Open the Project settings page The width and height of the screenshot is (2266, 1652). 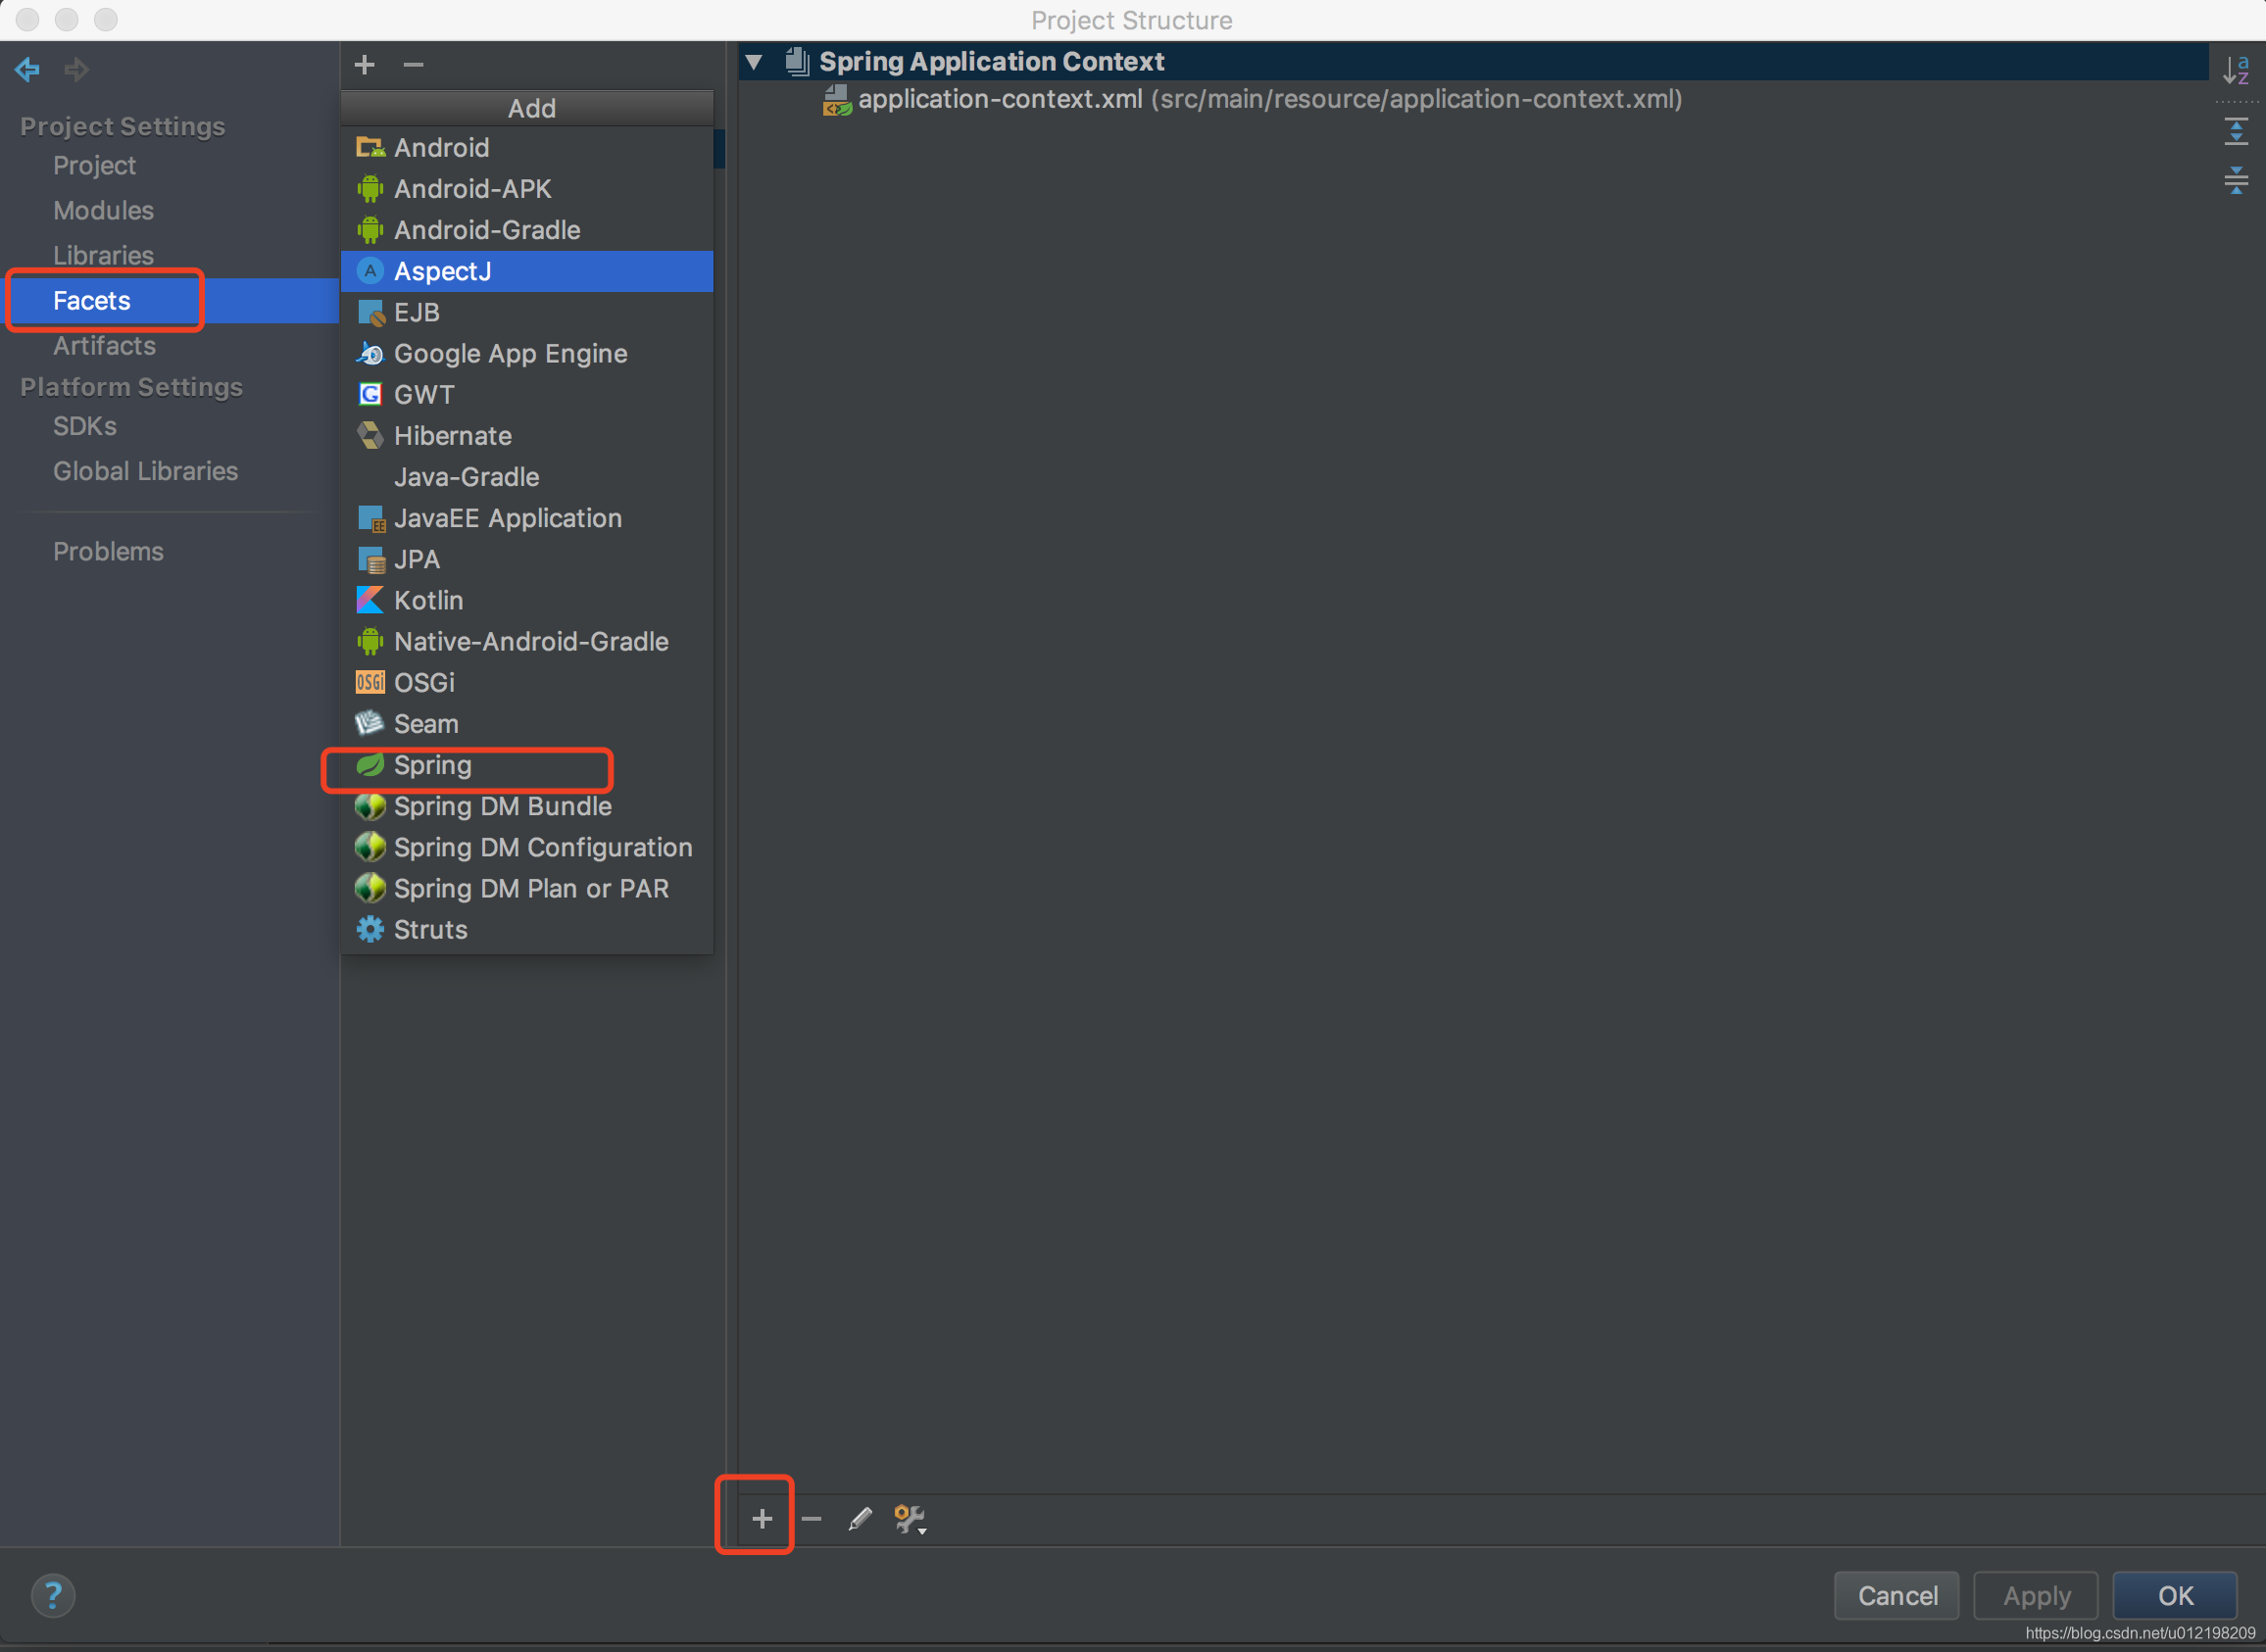tap(94, 165)
